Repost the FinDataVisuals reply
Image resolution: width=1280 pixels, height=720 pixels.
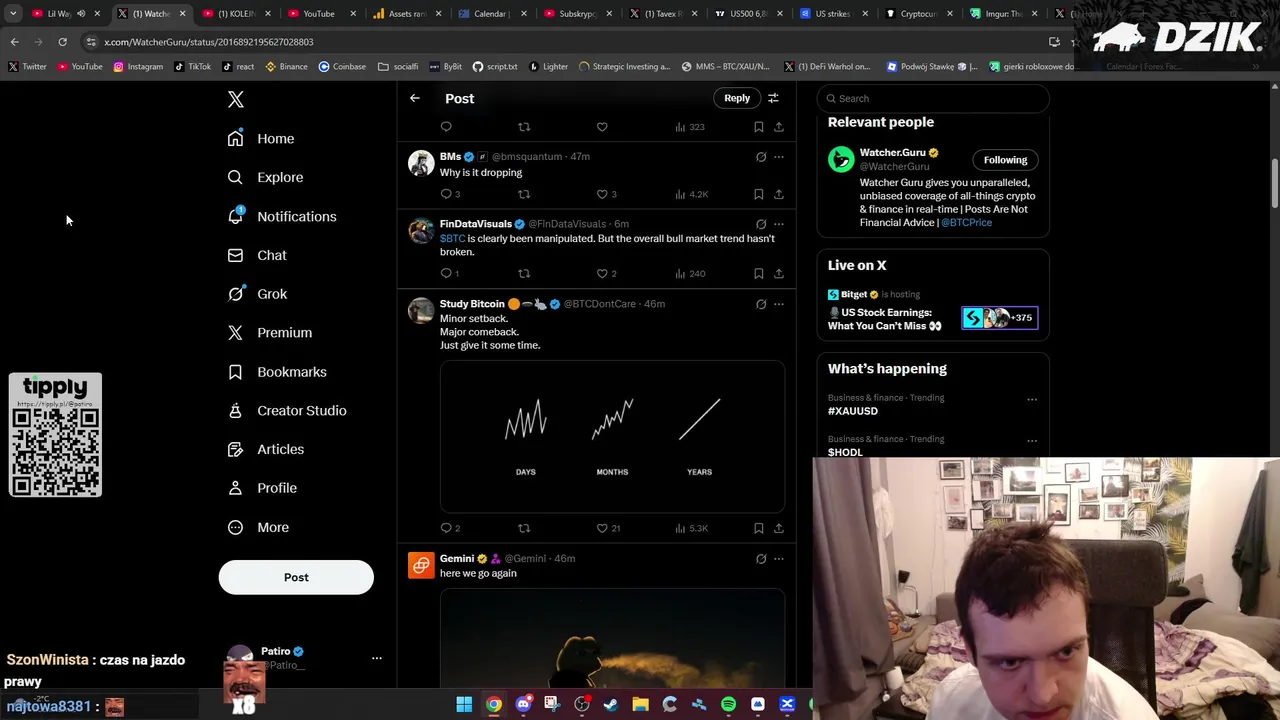pyautogui.click(x=524, y=273)
